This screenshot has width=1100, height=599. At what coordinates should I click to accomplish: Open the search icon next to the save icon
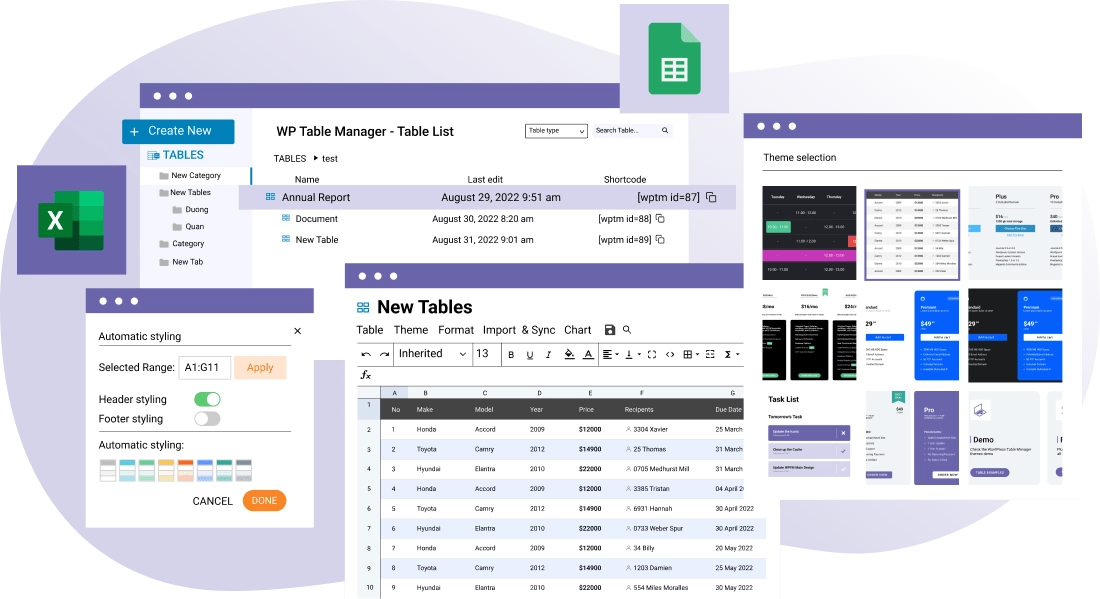[625, 328]
